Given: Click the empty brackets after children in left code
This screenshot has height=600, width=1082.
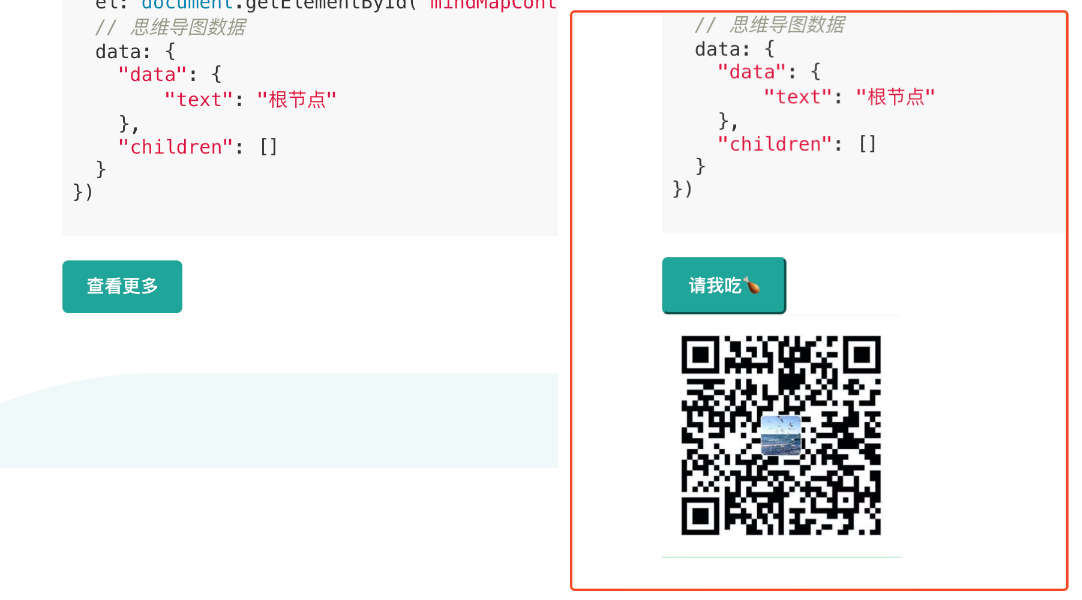Looking at the screenshot, I should coord(268,147).
